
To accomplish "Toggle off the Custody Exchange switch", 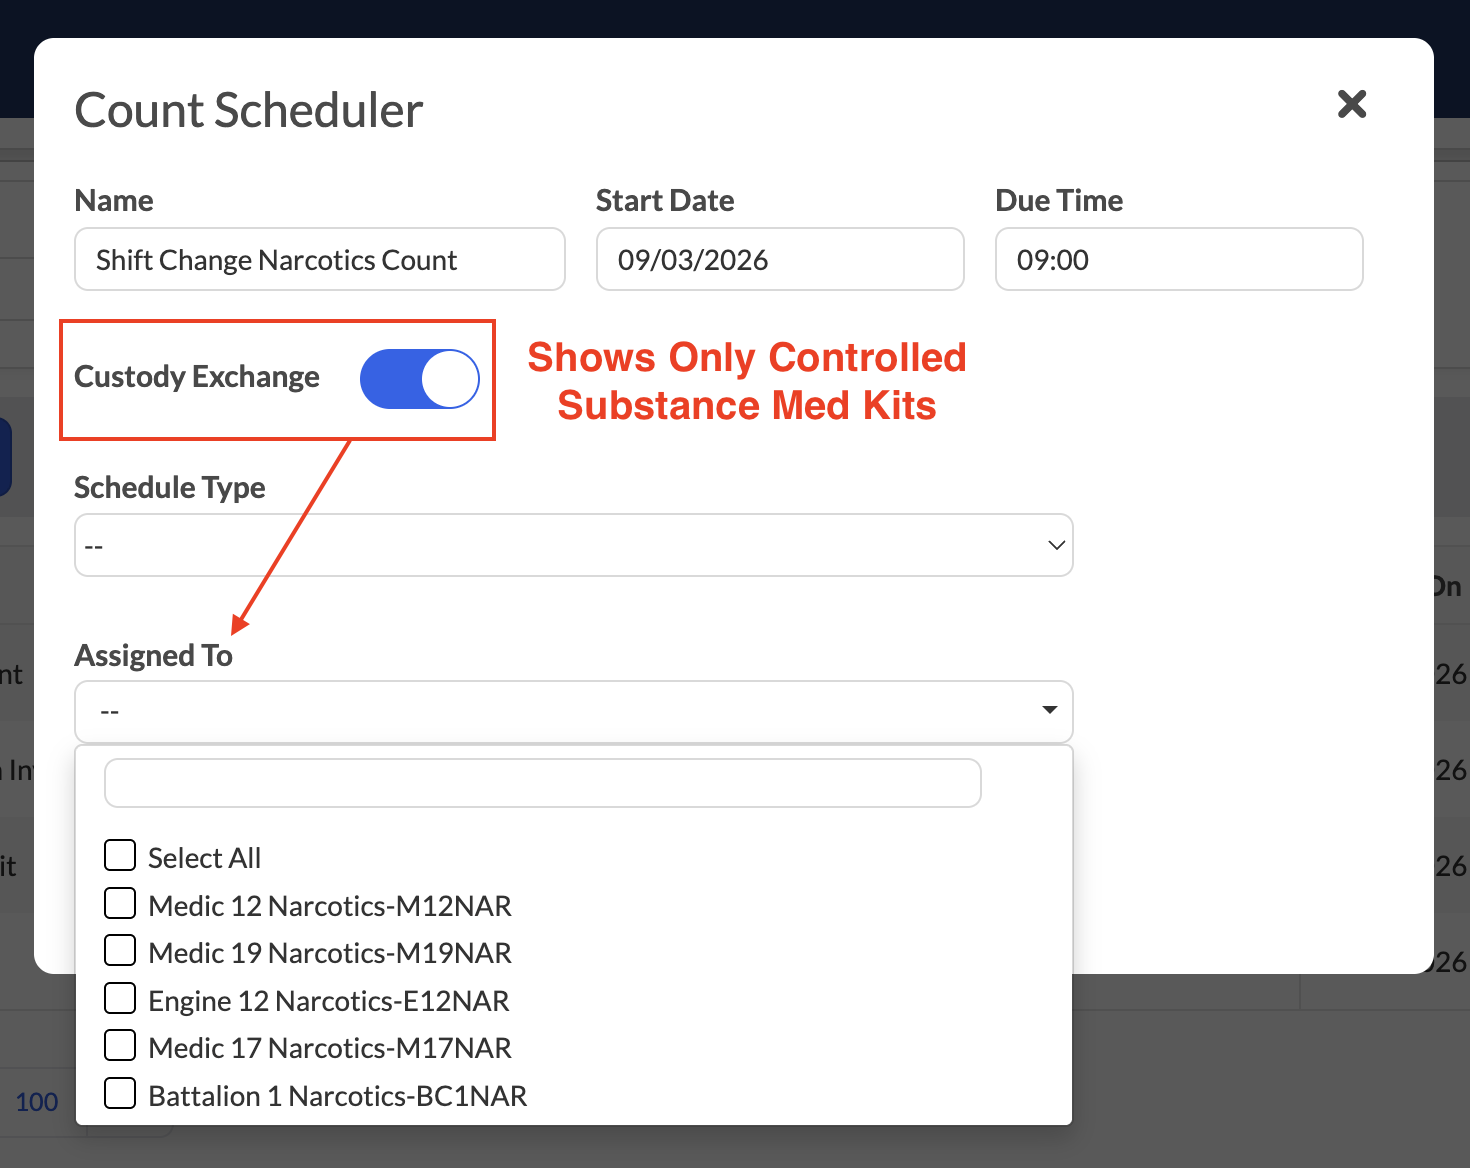I will pyautogui.click(x=420, y=379).
